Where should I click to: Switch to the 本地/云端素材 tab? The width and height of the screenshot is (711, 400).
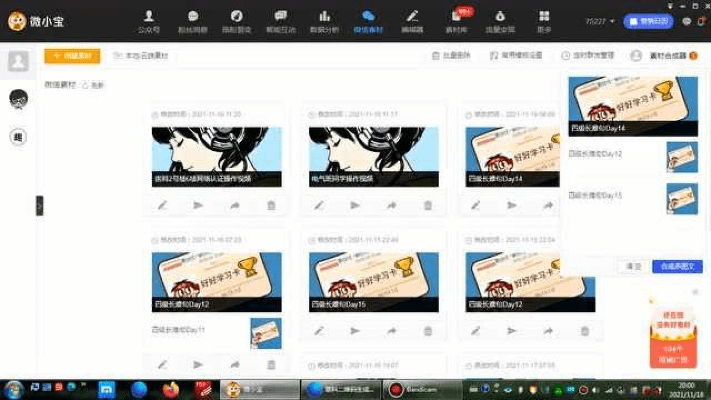click(141, 56)
